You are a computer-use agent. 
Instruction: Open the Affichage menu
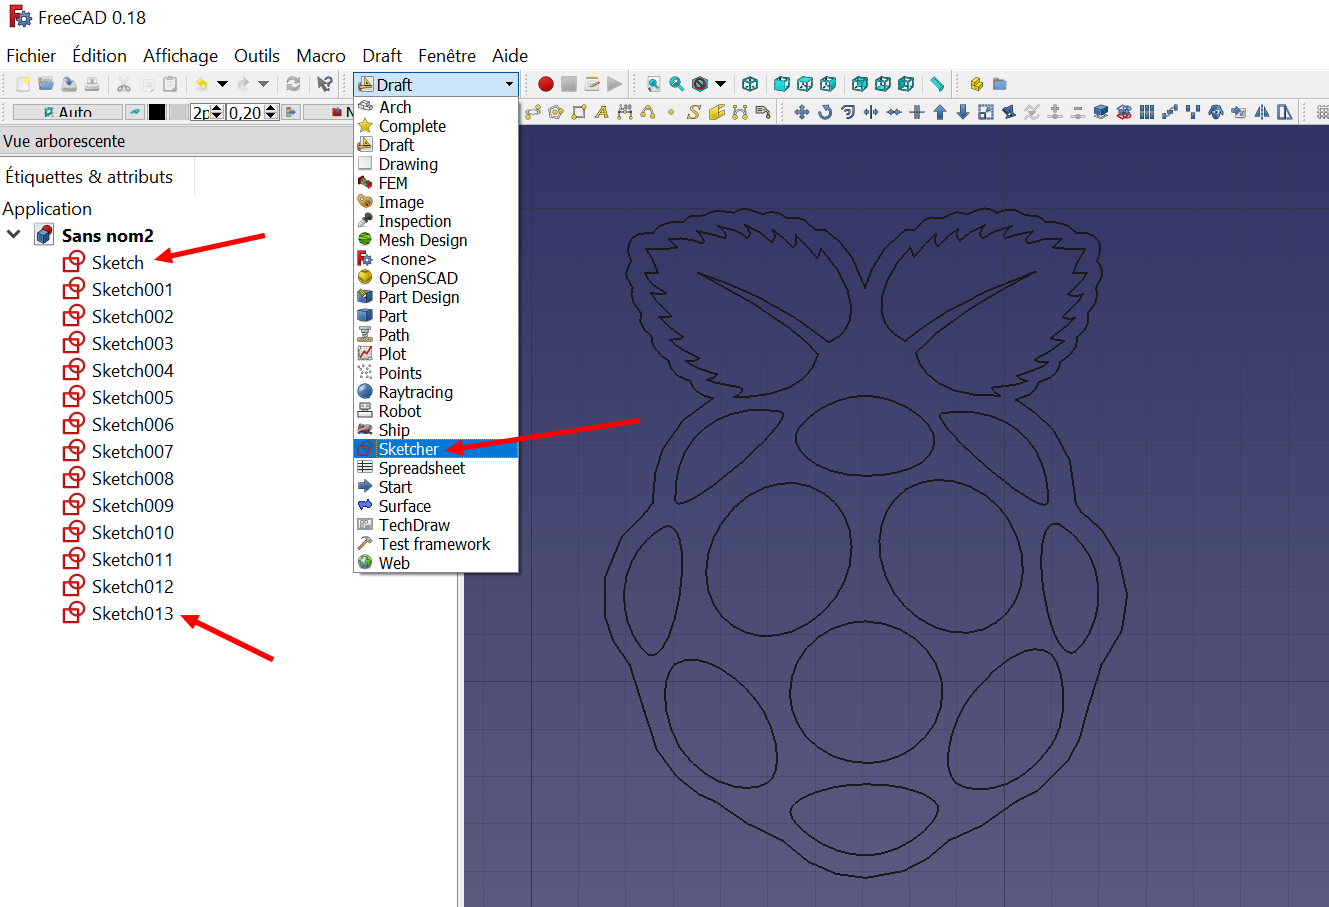(x=180, y=56)
